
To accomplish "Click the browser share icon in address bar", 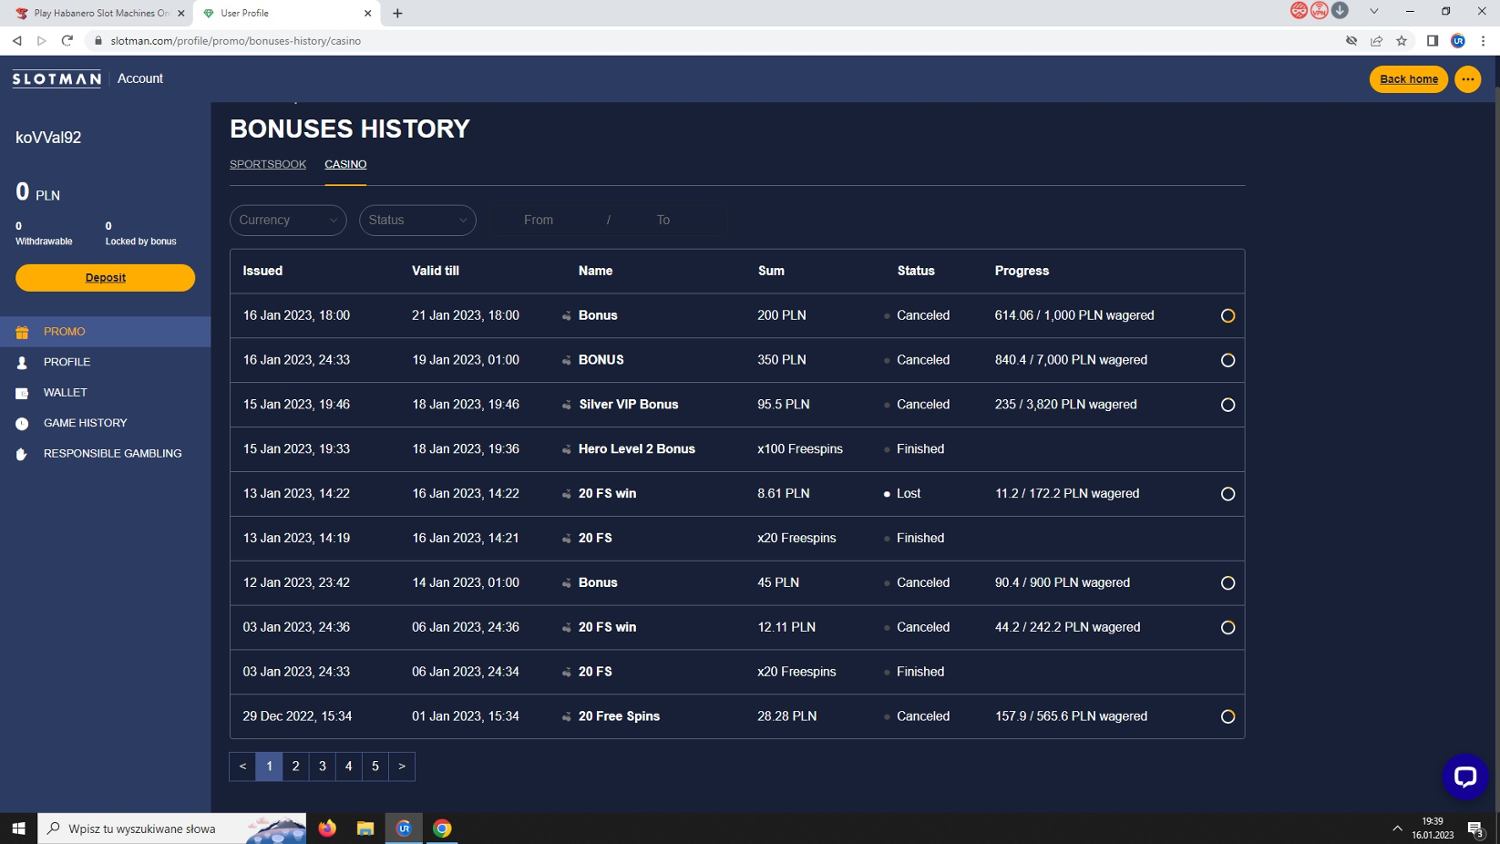I will click(x=1376, y=41).
